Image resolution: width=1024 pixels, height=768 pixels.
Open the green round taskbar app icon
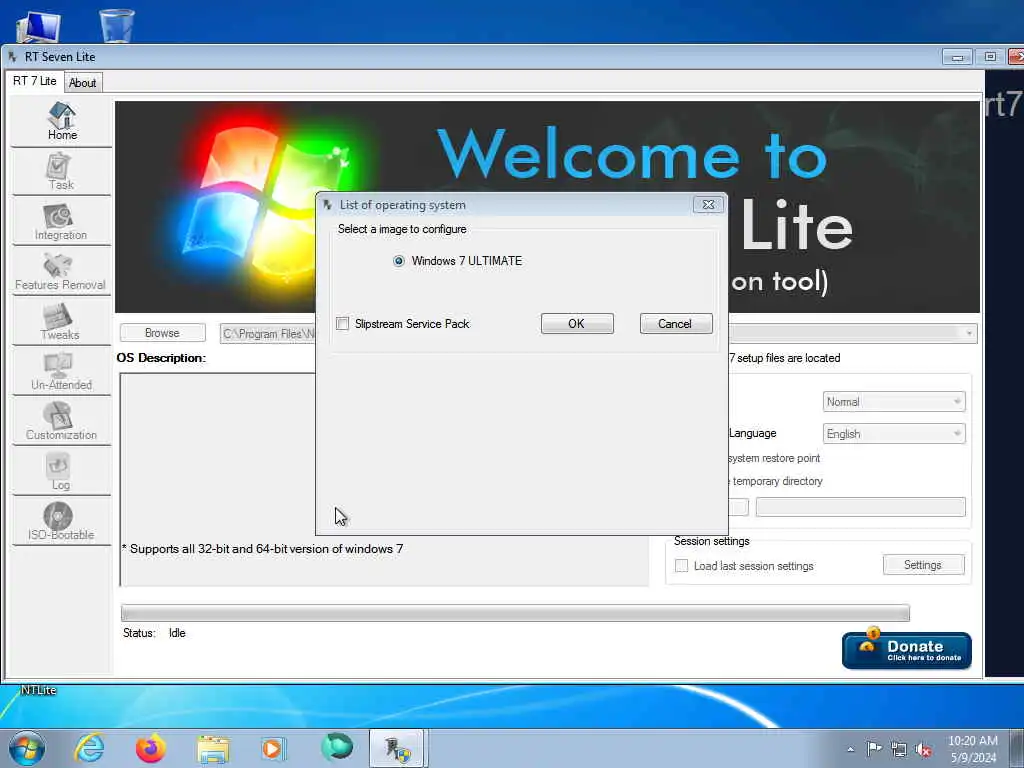[336, 747]
